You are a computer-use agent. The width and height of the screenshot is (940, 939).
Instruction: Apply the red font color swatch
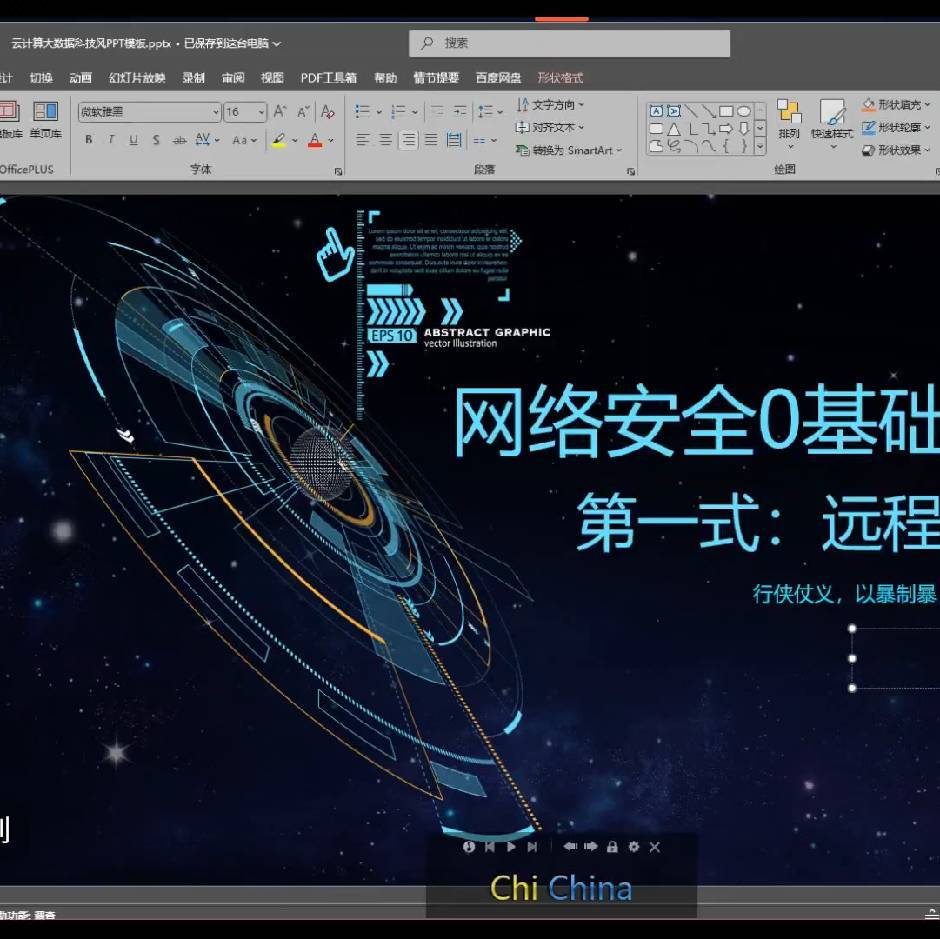[315, 140]
